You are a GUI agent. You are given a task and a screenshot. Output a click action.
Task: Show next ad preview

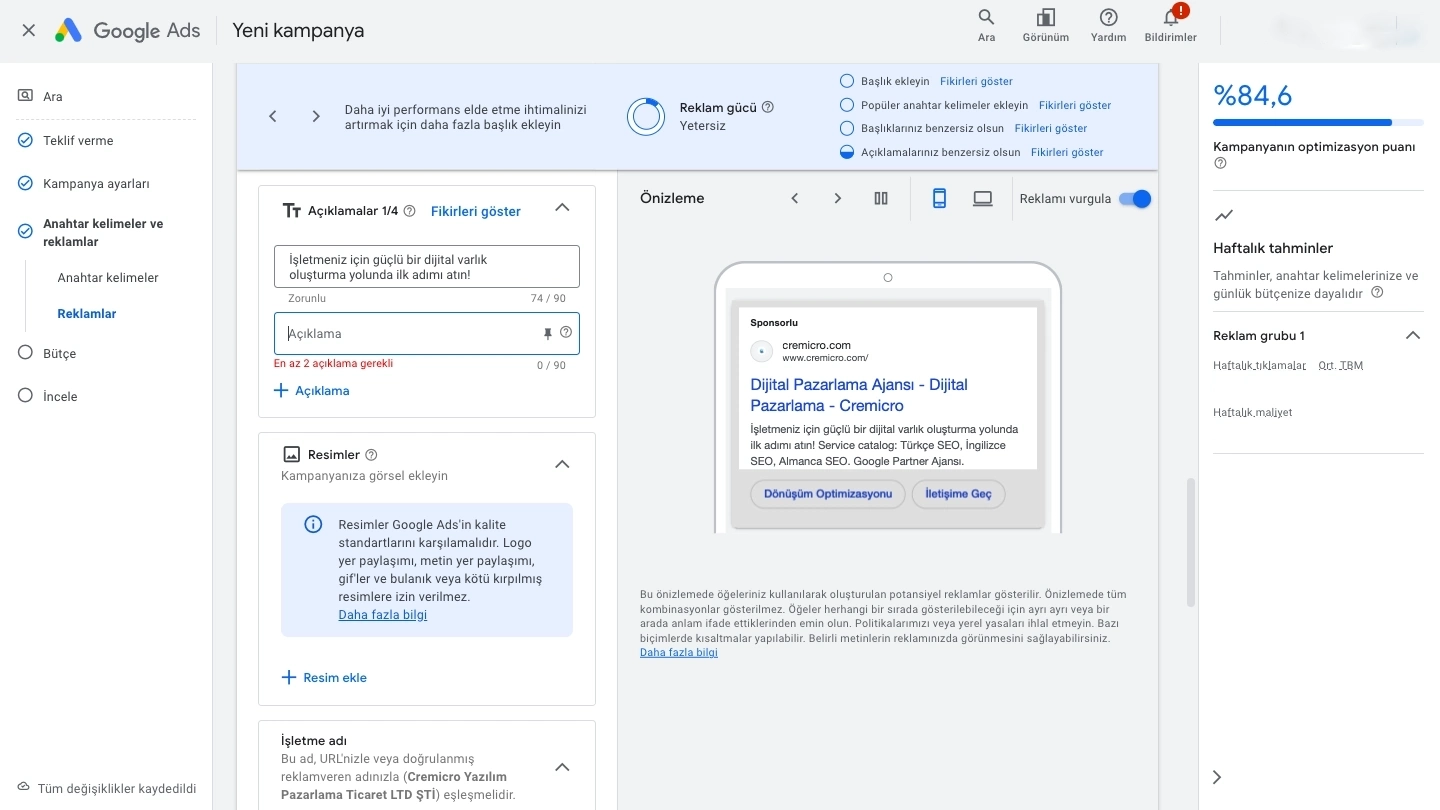838,198
